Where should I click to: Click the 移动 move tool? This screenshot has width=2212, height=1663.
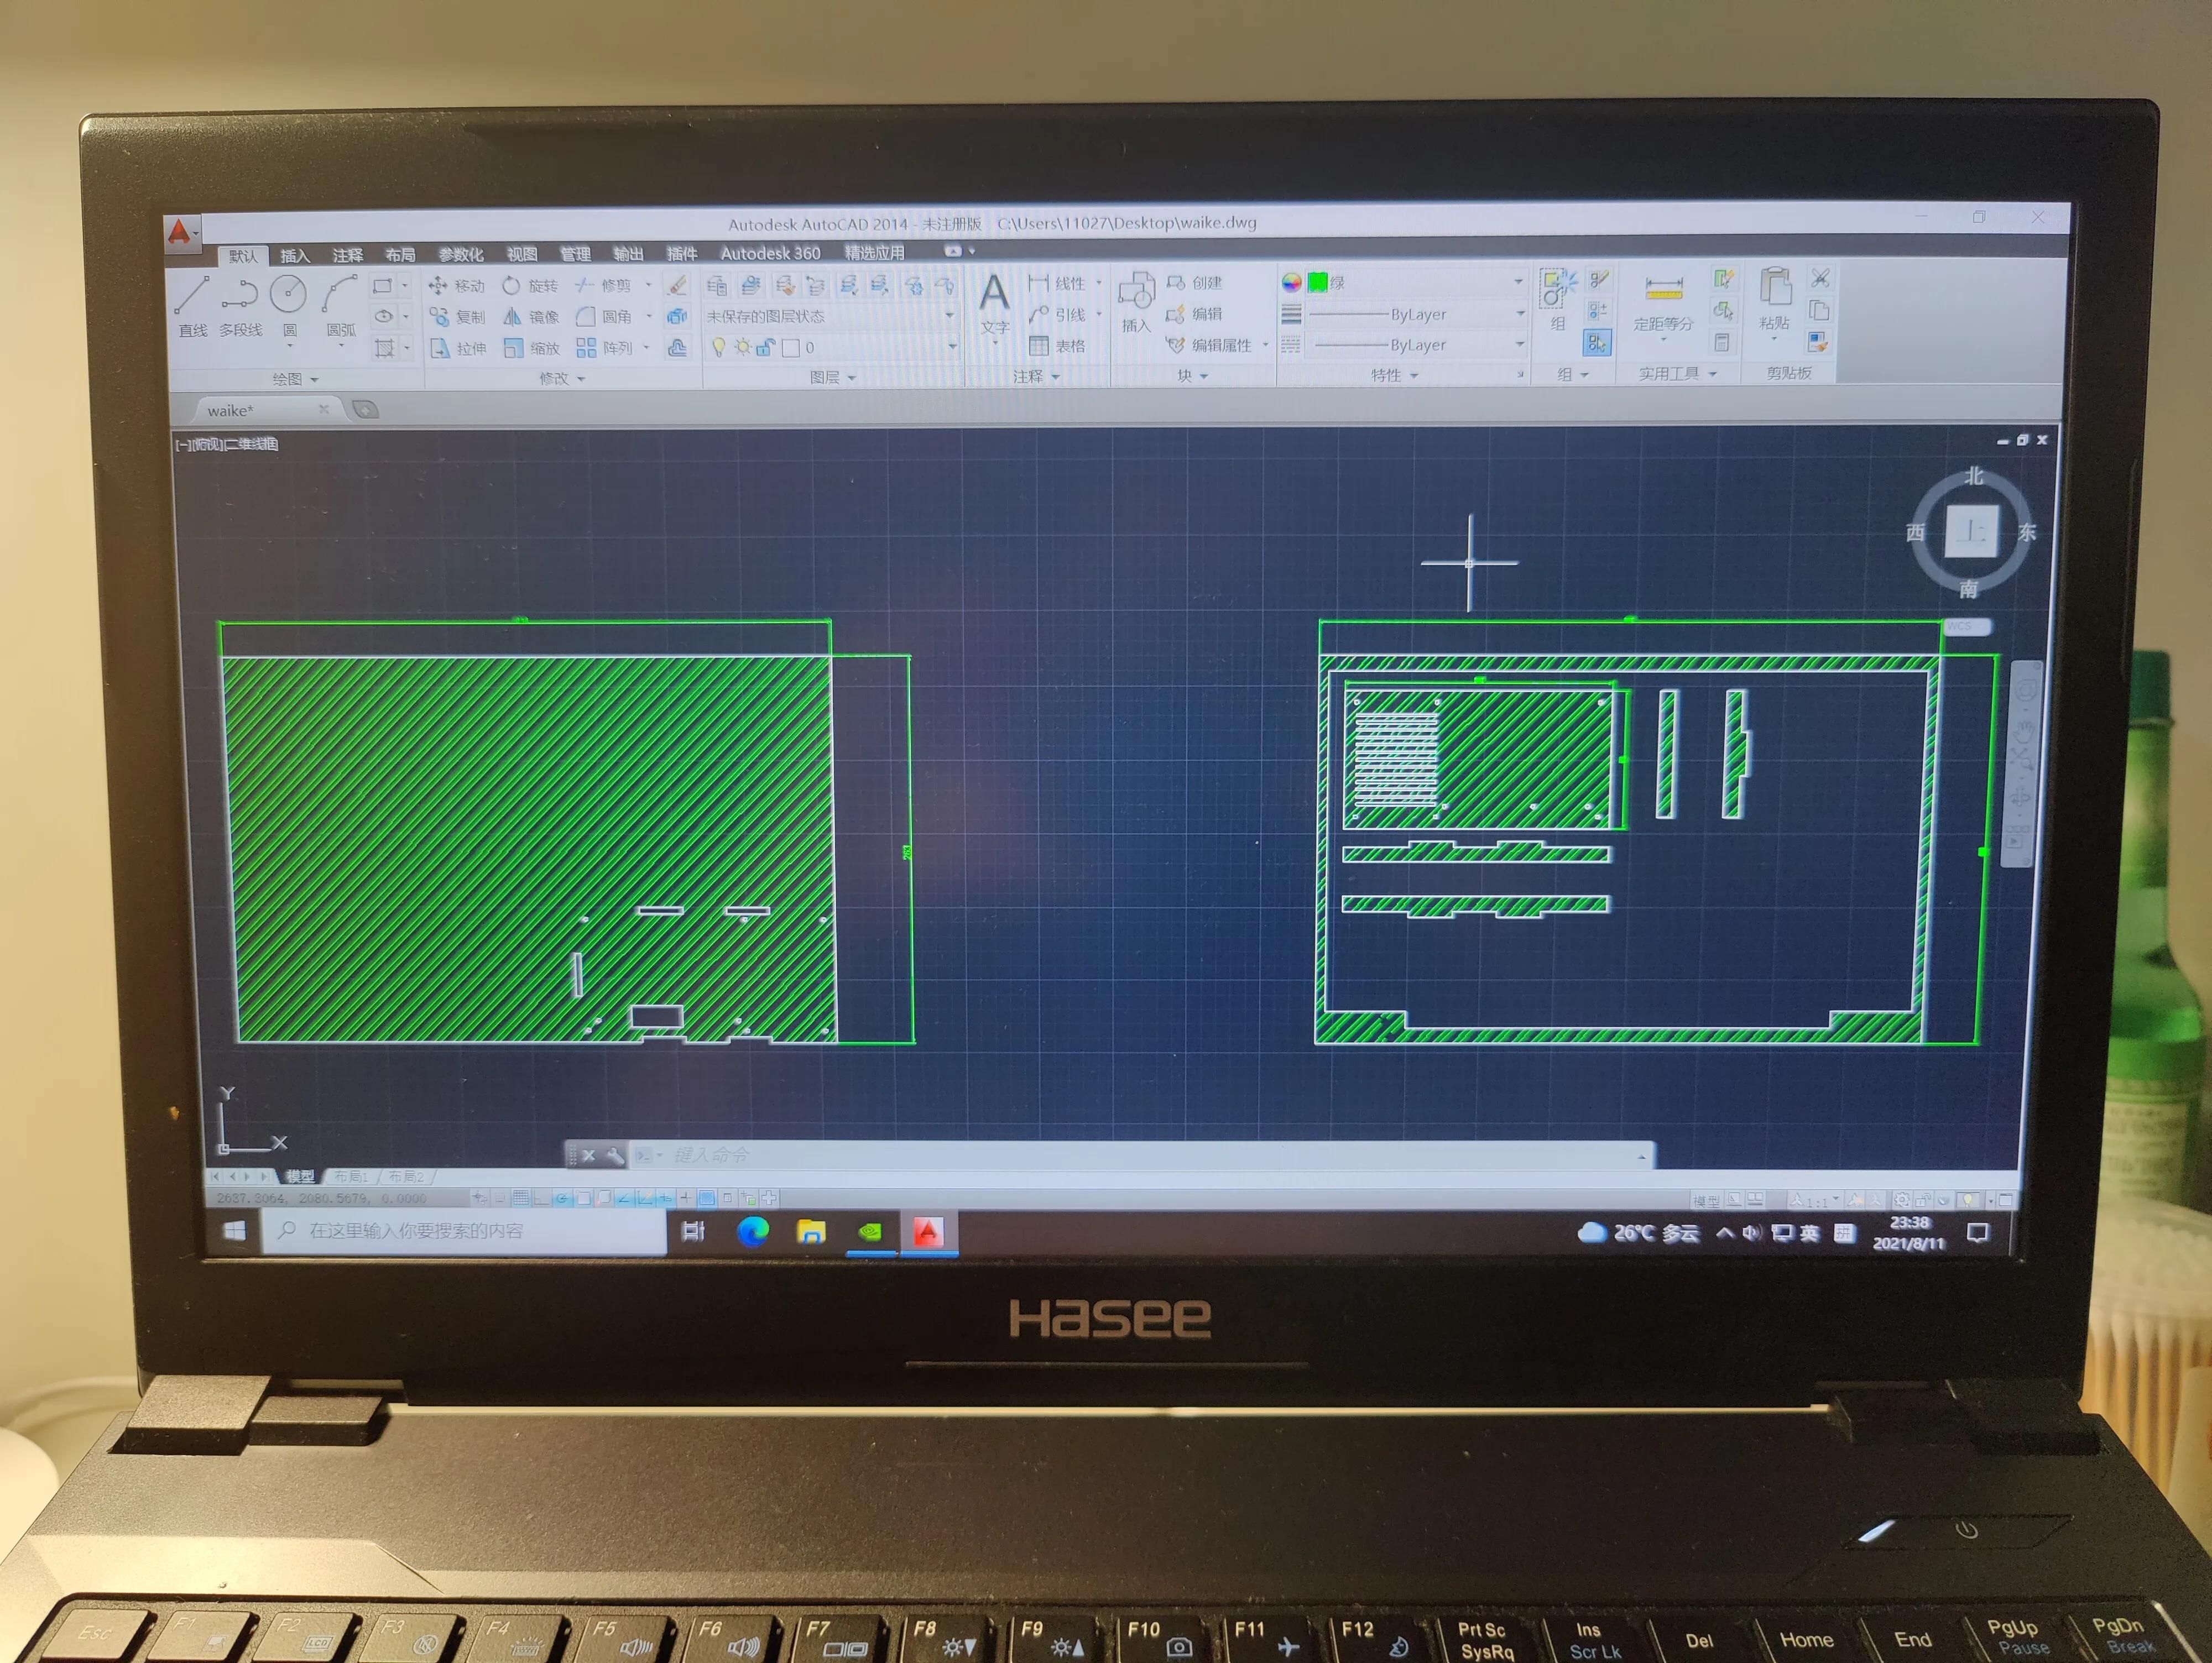[457, 286]
